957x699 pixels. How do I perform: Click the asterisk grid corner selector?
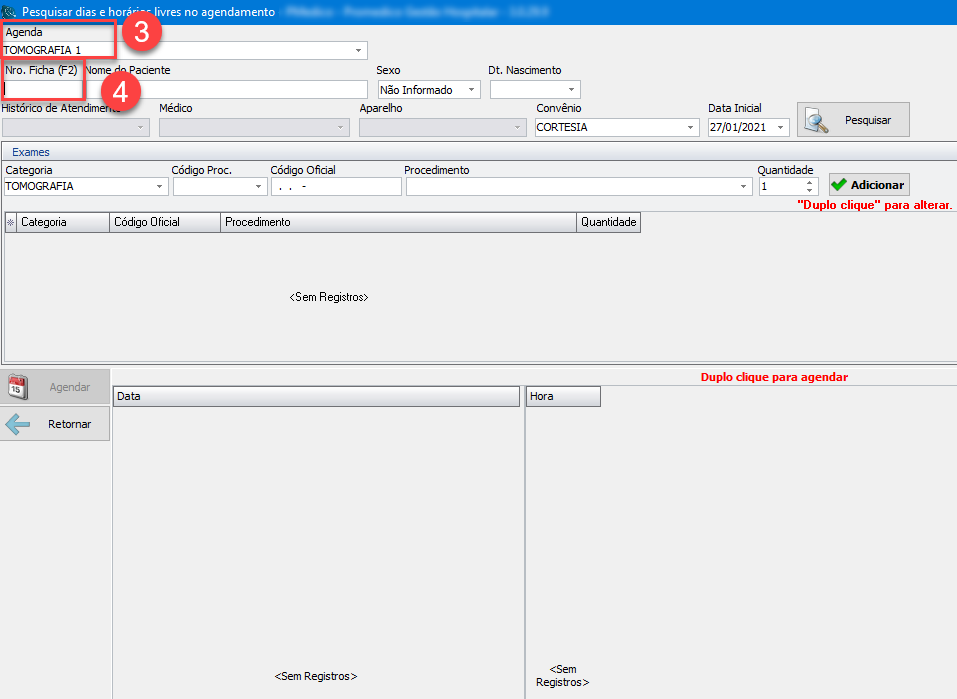tap(11, 222)
